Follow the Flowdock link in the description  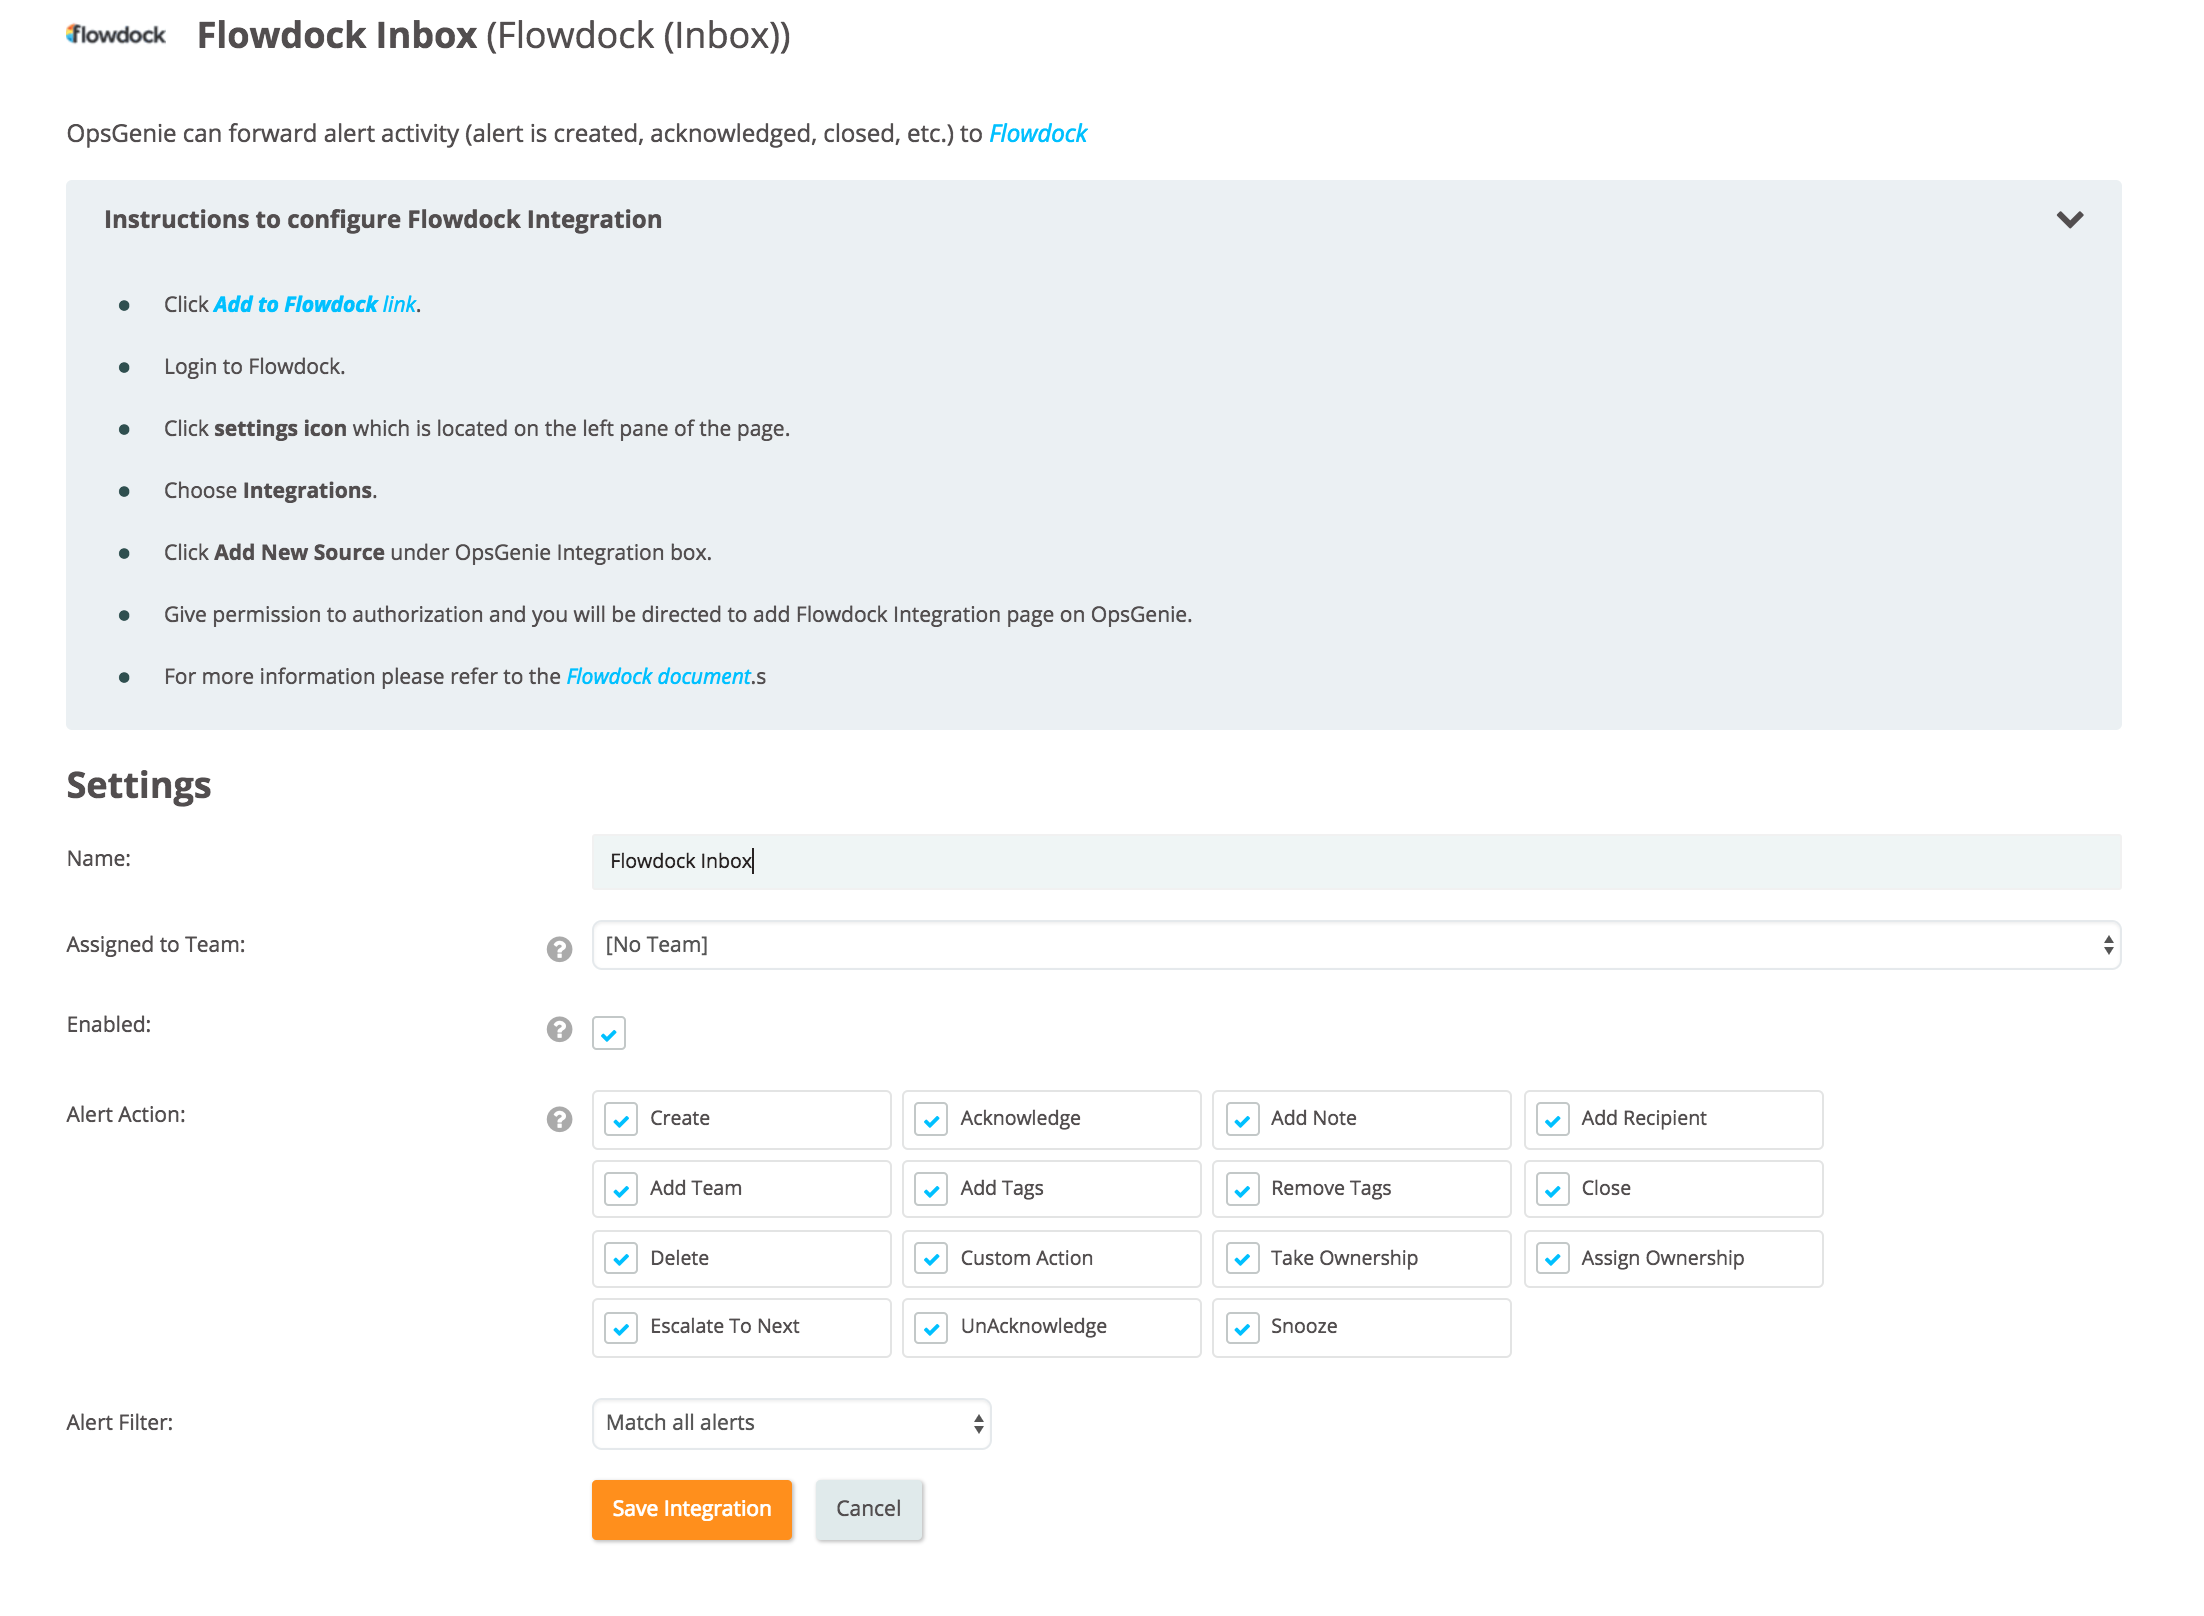tap(1037, 133)
